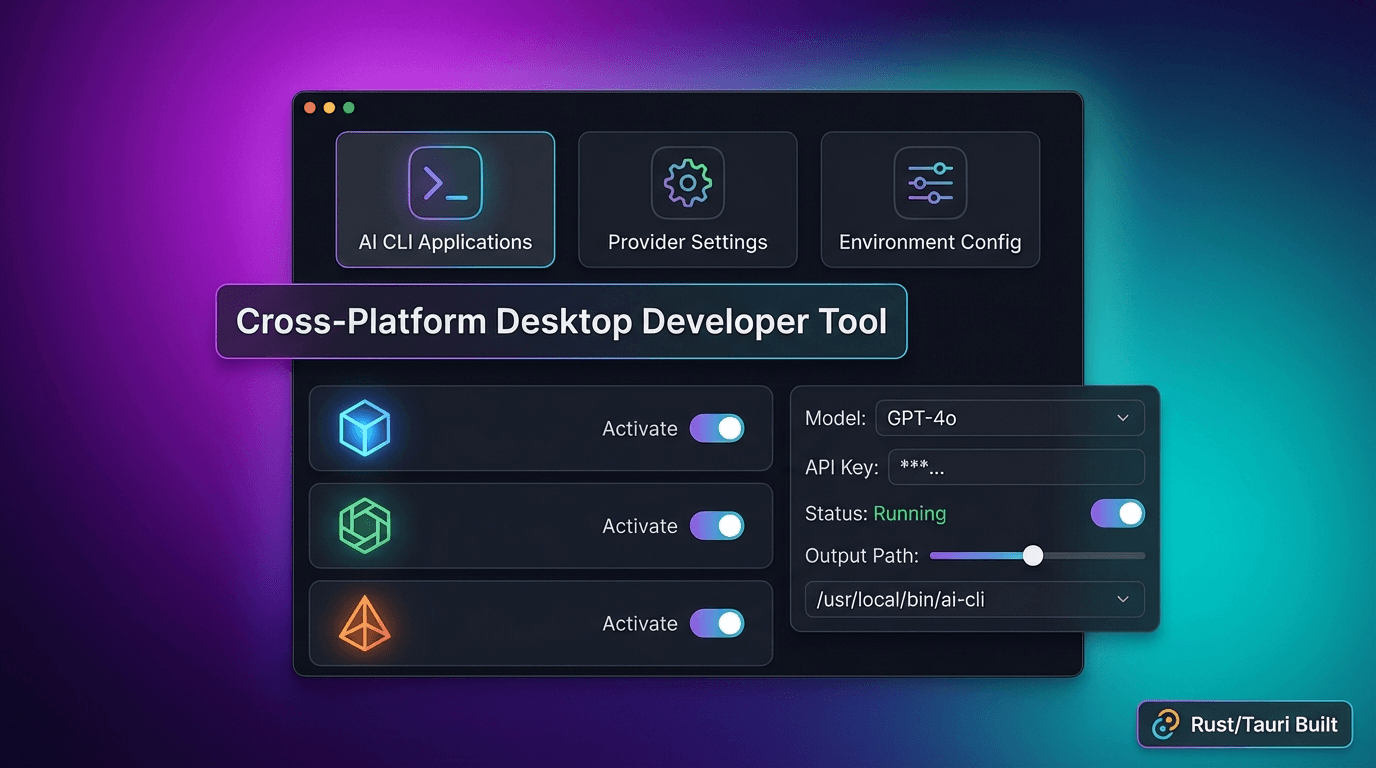Disable Activate switch for green hexagon app
Screen dimensions: 1376x768
[x=717, y=526]
